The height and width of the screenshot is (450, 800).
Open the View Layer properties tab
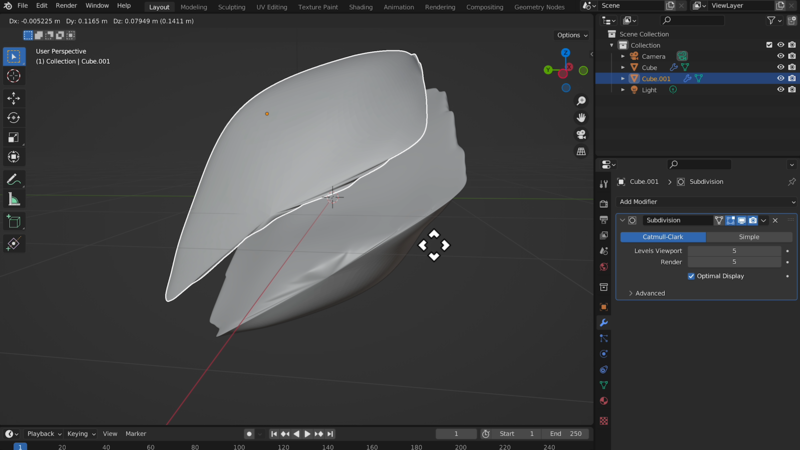click(604, 235)
